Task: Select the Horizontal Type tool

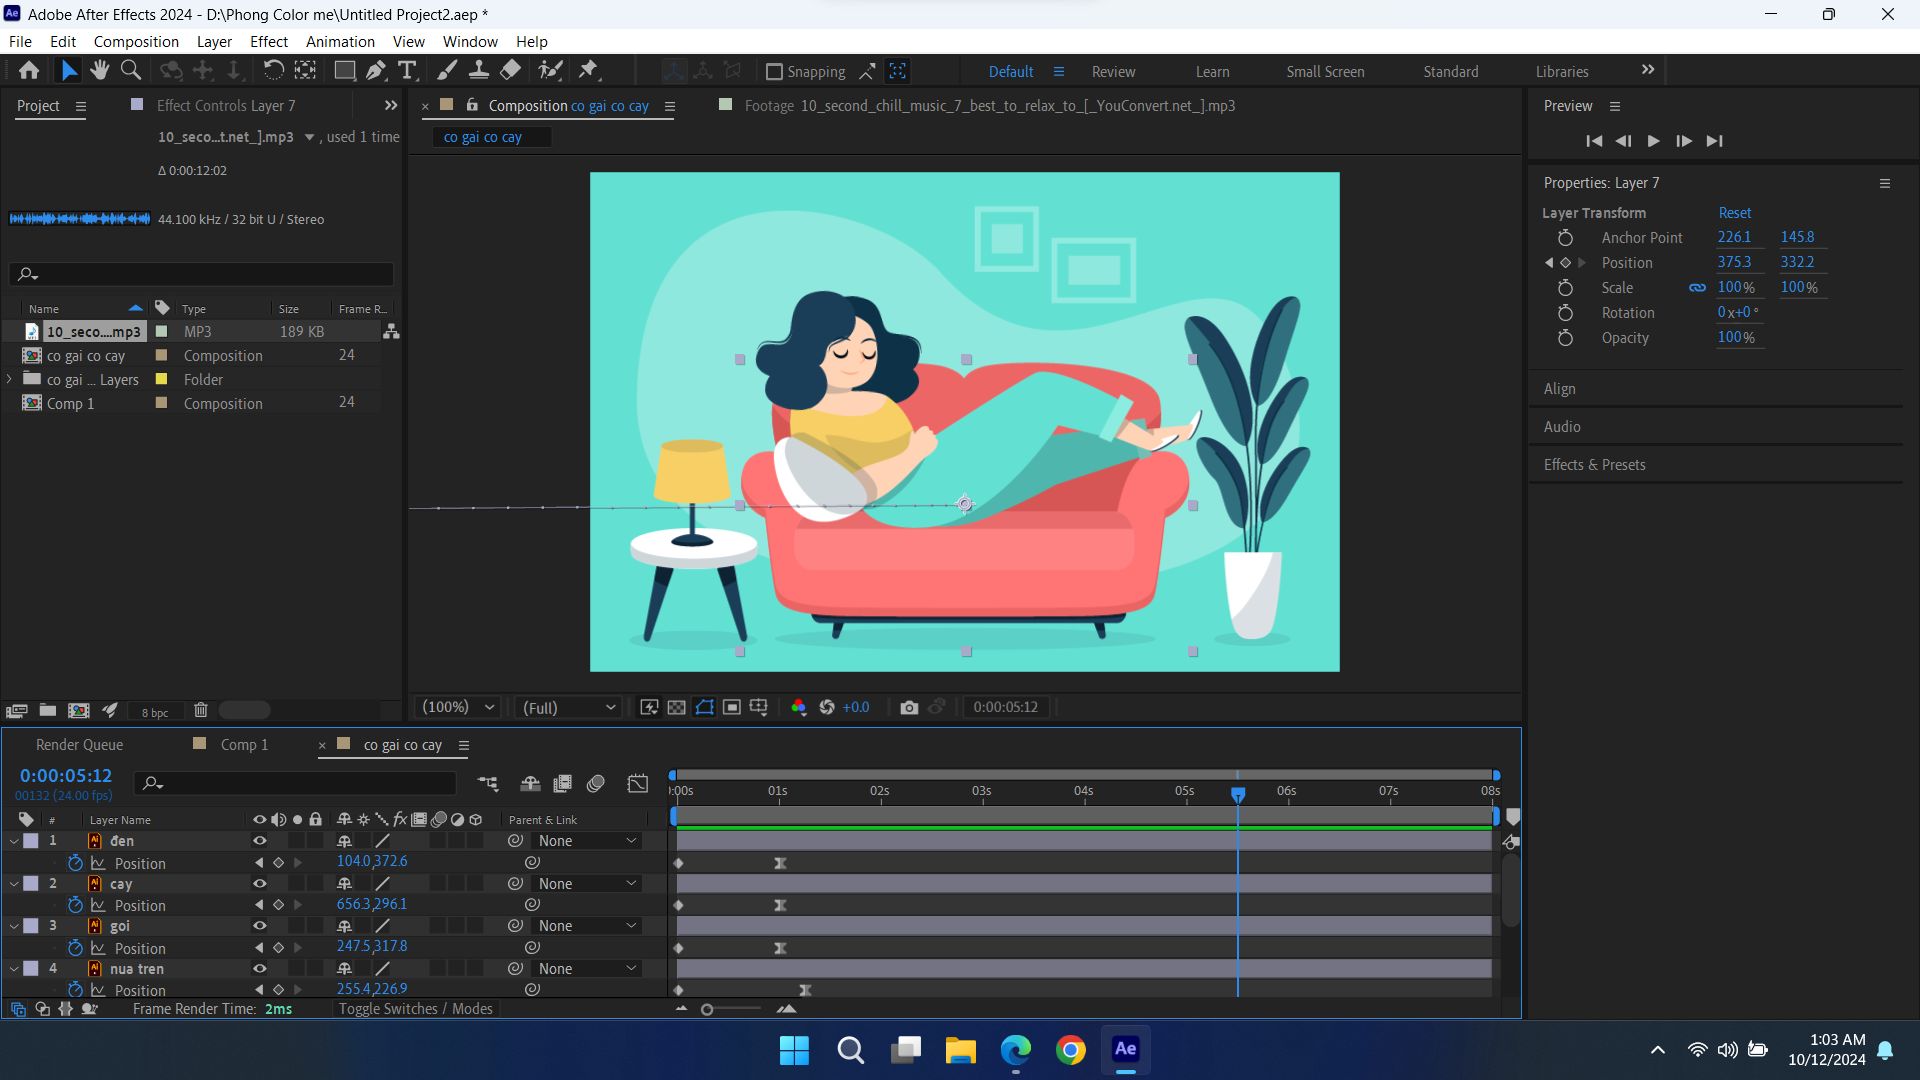Action: [407, 70]
